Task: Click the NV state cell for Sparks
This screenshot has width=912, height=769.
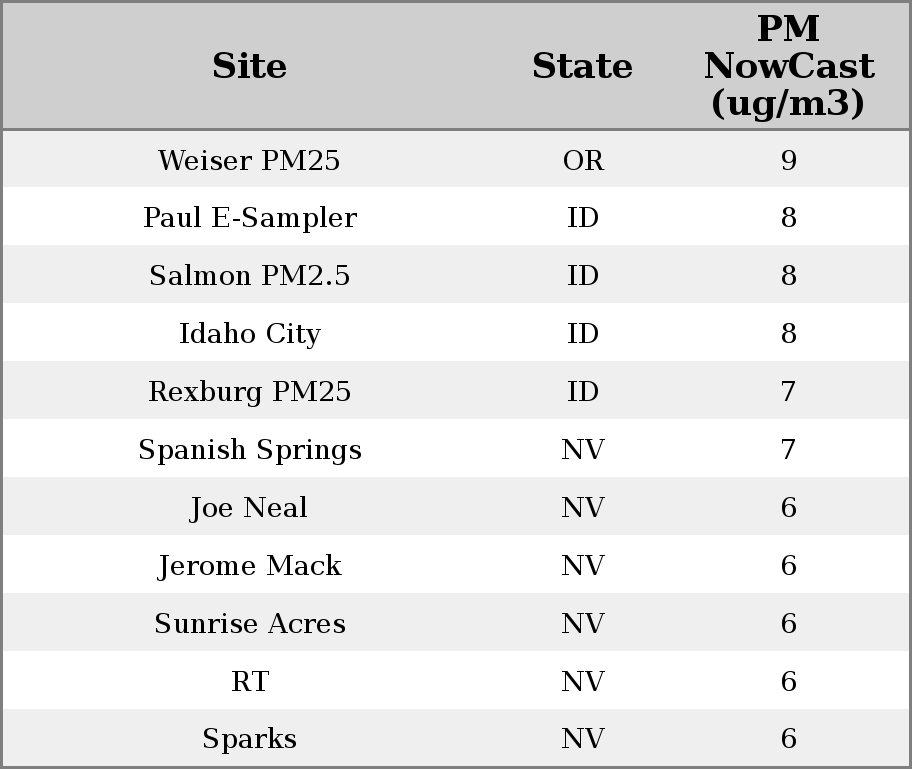Action: click(x=582, y=739)
